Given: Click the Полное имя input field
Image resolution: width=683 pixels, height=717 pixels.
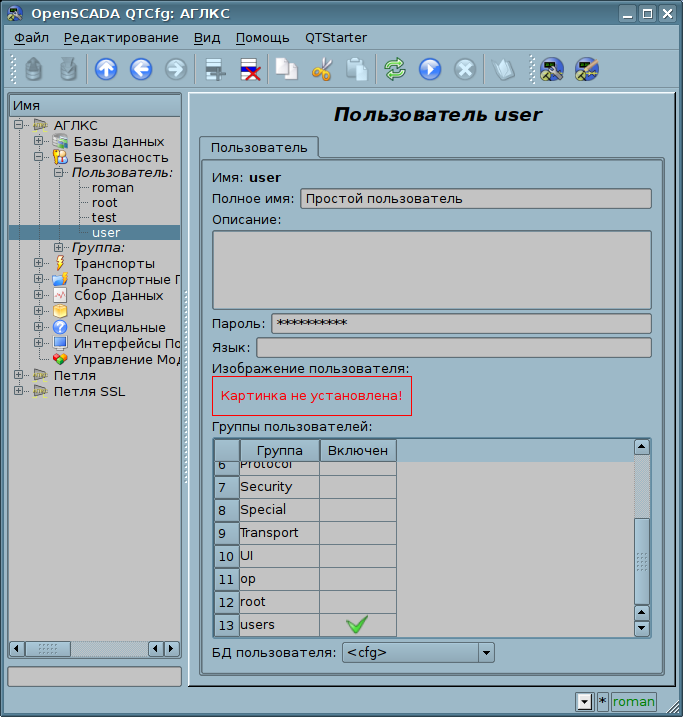Looking at the screenshot, I should coord(475,199).
